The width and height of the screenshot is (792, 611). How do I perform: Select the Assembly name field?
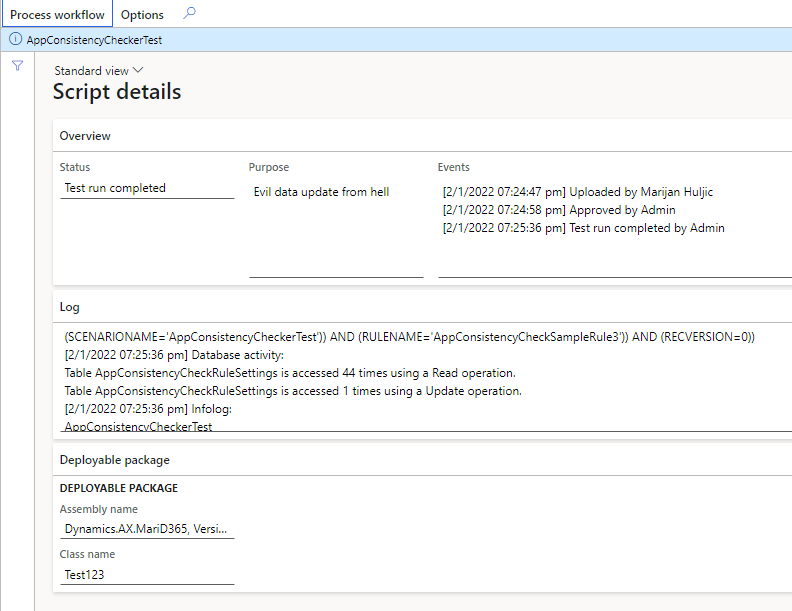147,529
